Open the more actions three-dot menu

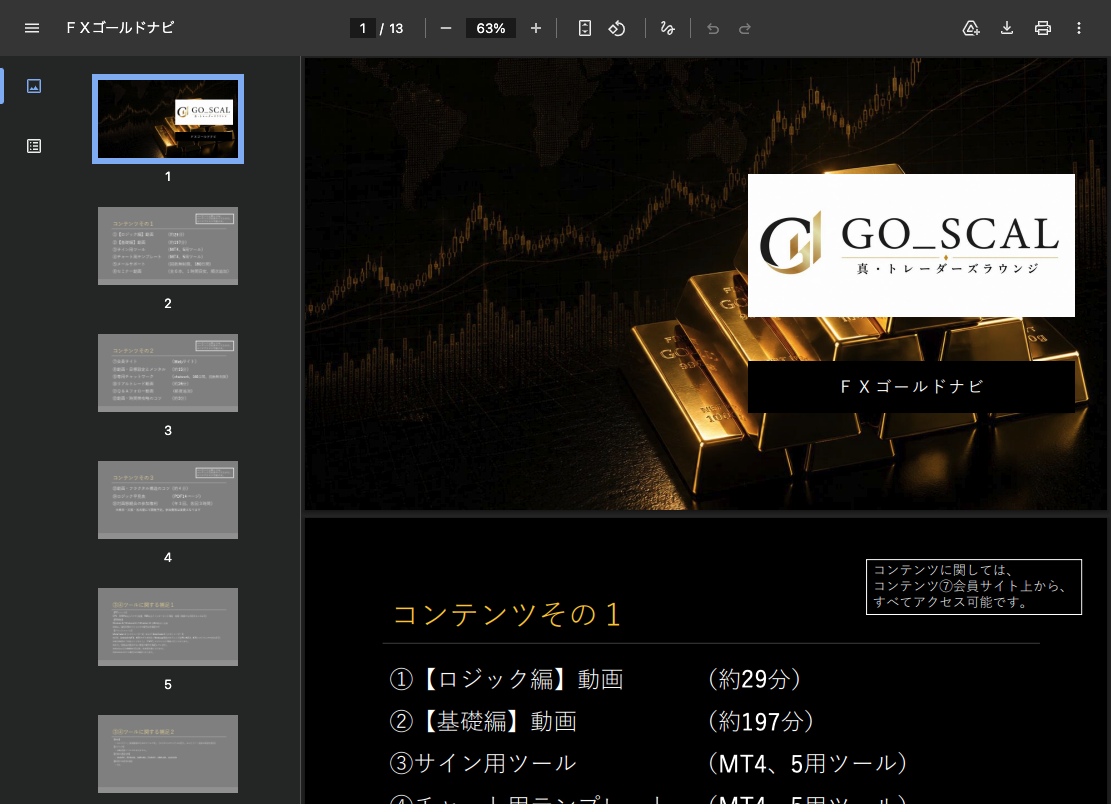tap(1079, 28)
